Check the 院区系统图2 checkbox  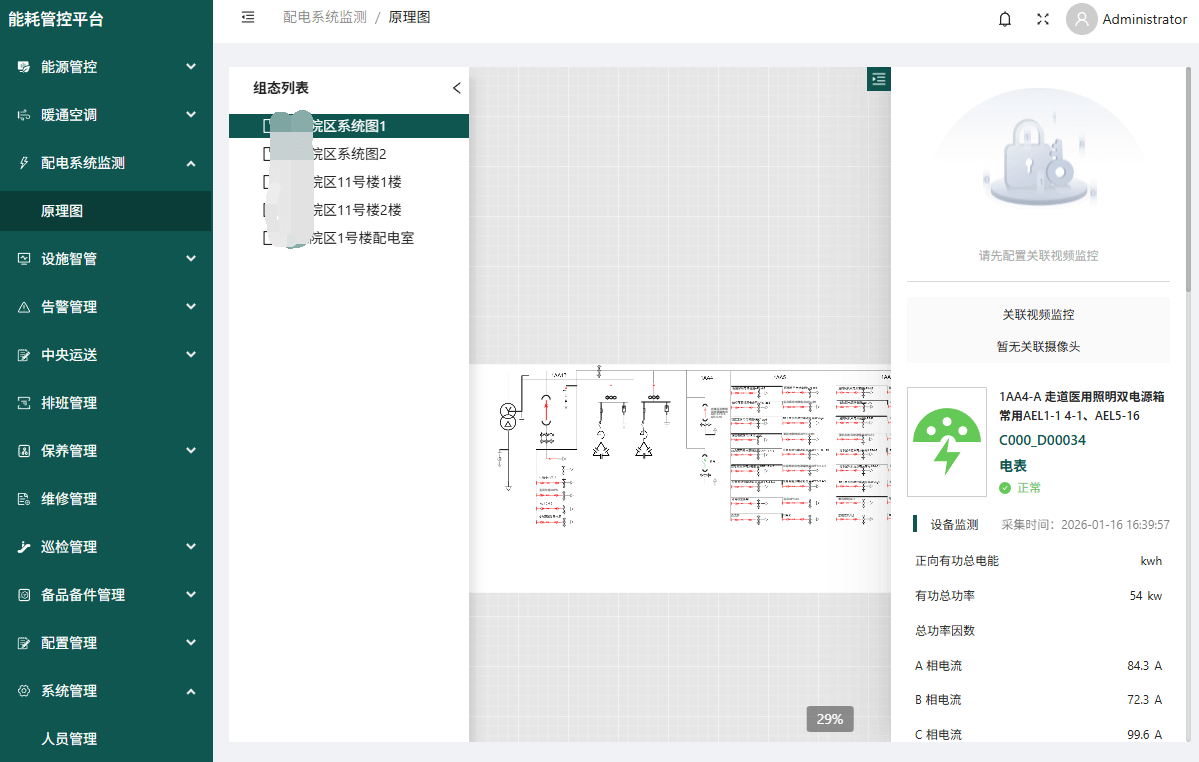point(267,154)
